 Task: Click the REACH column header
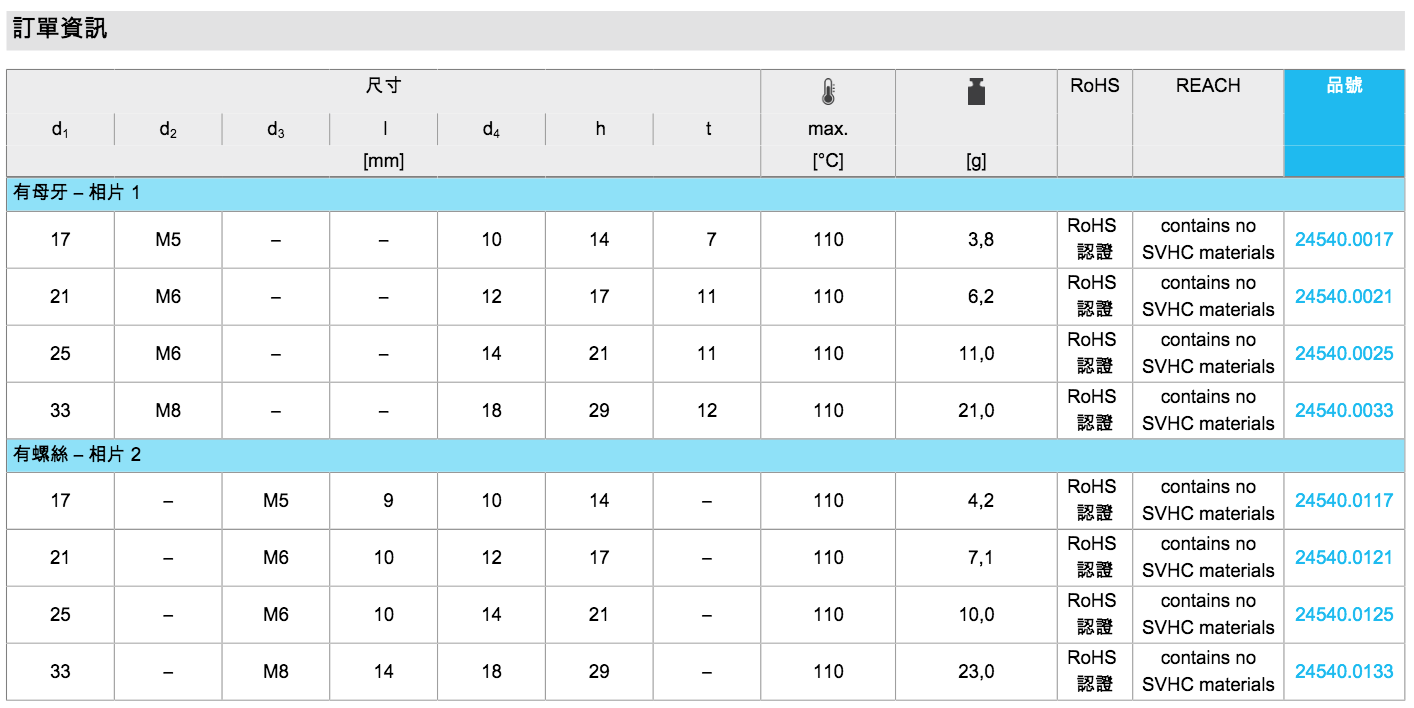1208,86
